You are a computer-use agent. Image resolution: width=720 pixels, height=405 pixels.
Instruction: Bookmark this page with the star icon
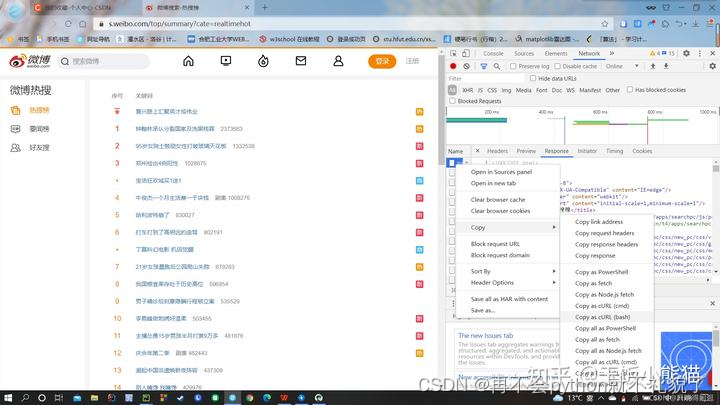(605, 23)
